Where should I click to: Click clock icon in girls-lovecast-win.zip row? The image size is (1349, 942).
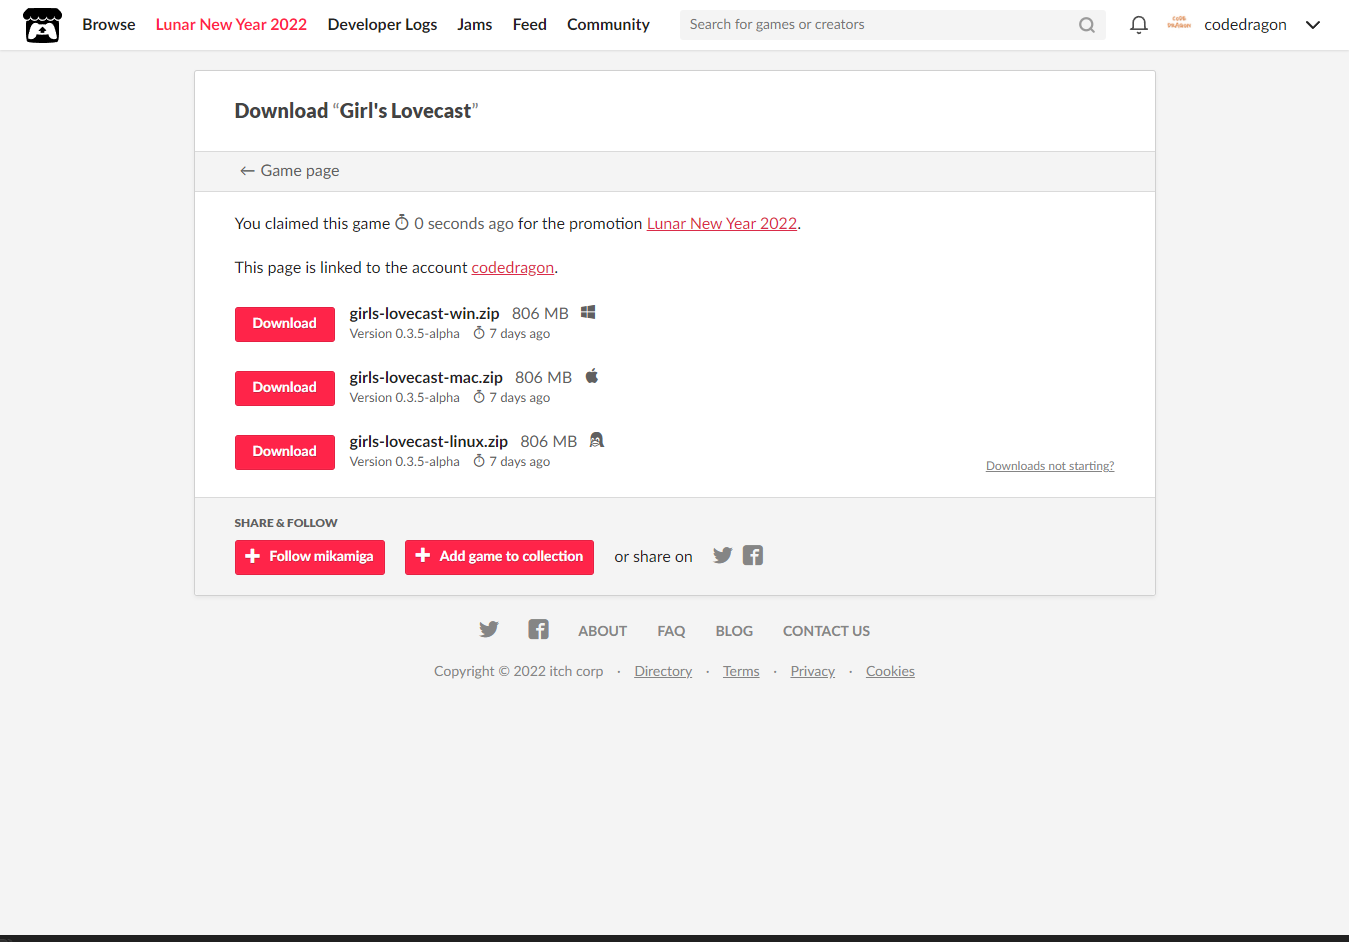(x=479, y=333)
